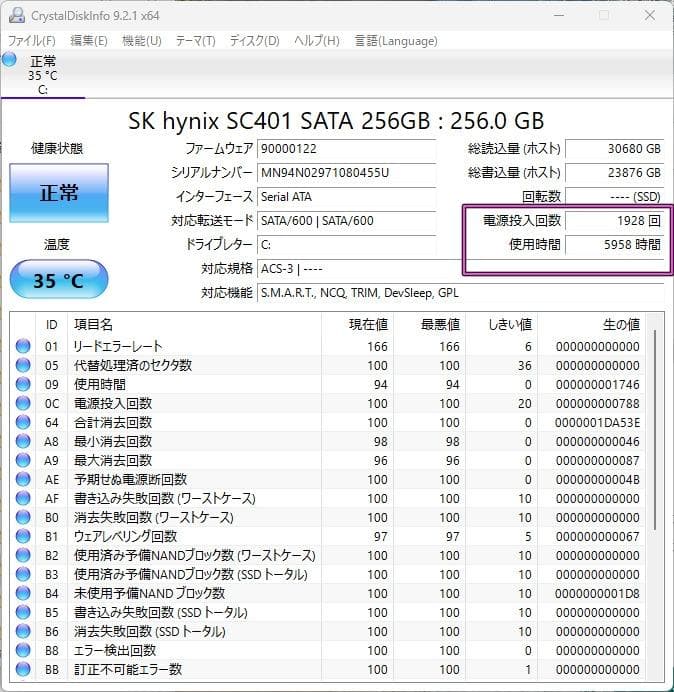The image size is (674, 692).
Task: Click status orb beside ID 0C 電源投入回数 row
Action: tap(23, 403)
